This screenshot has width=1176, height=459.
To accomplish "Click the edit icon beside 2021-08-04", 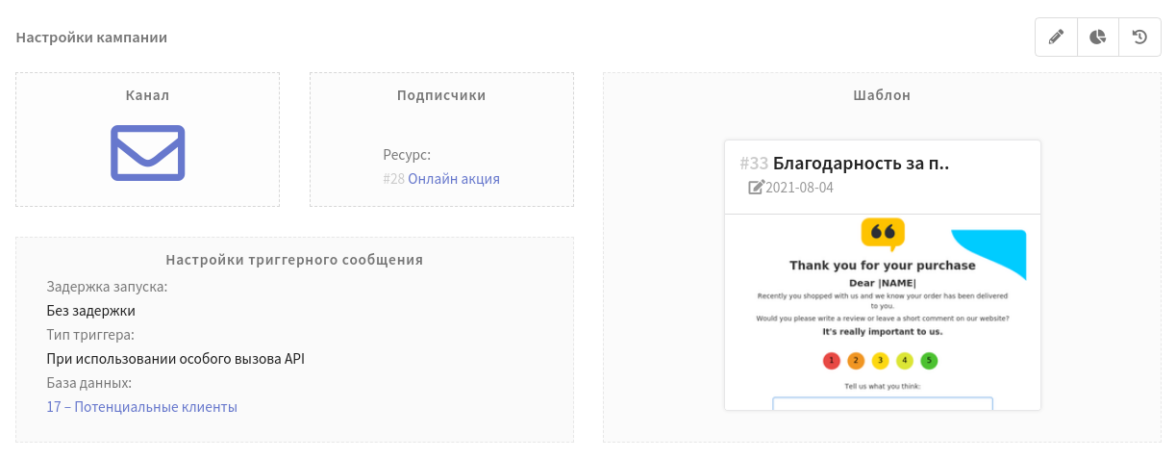I will pyautogui.click(x=756, y=187).
